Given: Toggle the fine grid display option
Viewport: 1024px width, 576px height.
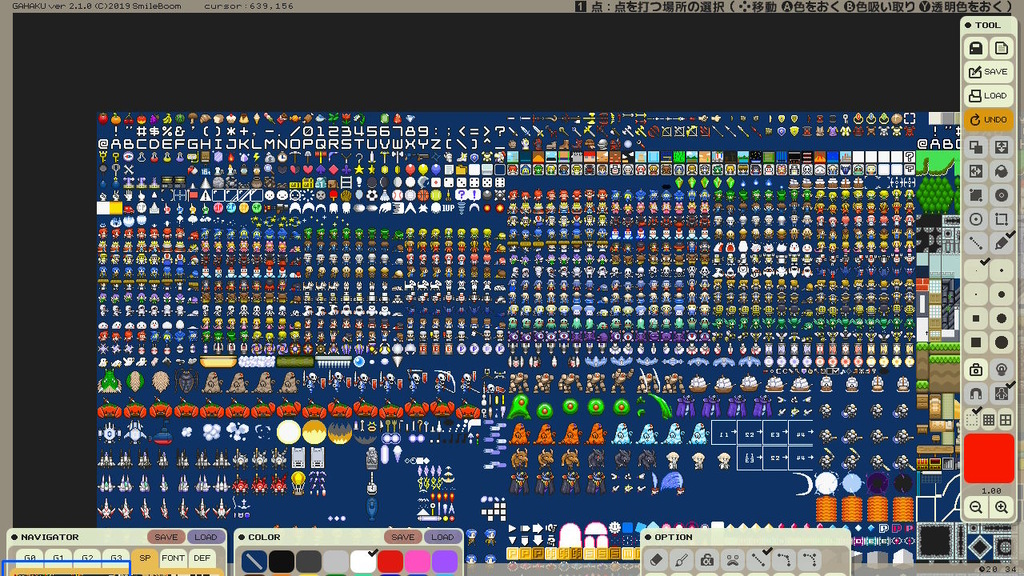Looking at the screenshot, I should click(x=988, y=420).
